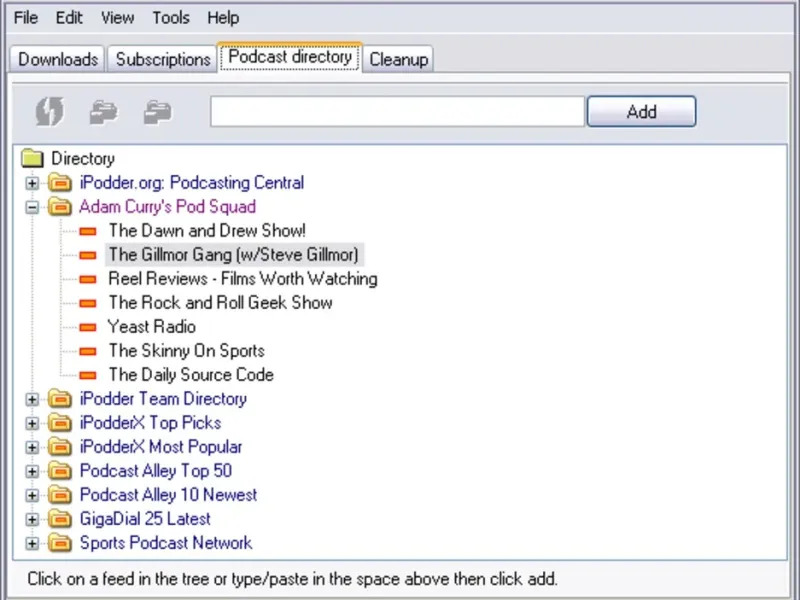The height and width of the screenshot is (600, 800).
Task: Expand the iPodderX Top Picks node
Action: click(32, 423)
